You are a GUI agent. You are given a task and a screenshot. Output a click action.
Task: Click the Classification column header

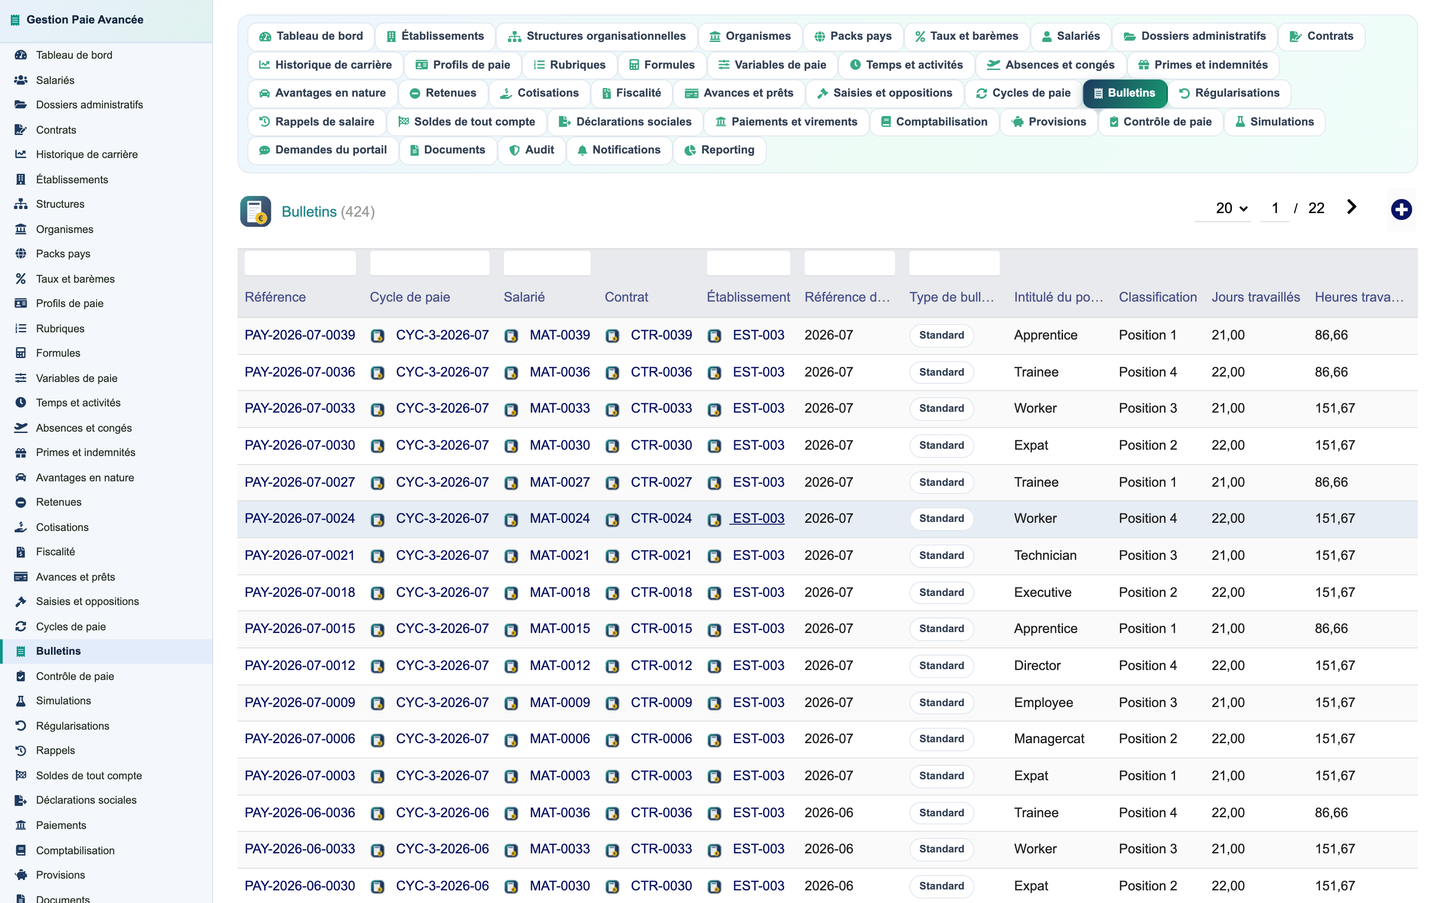click(1158, 297)
